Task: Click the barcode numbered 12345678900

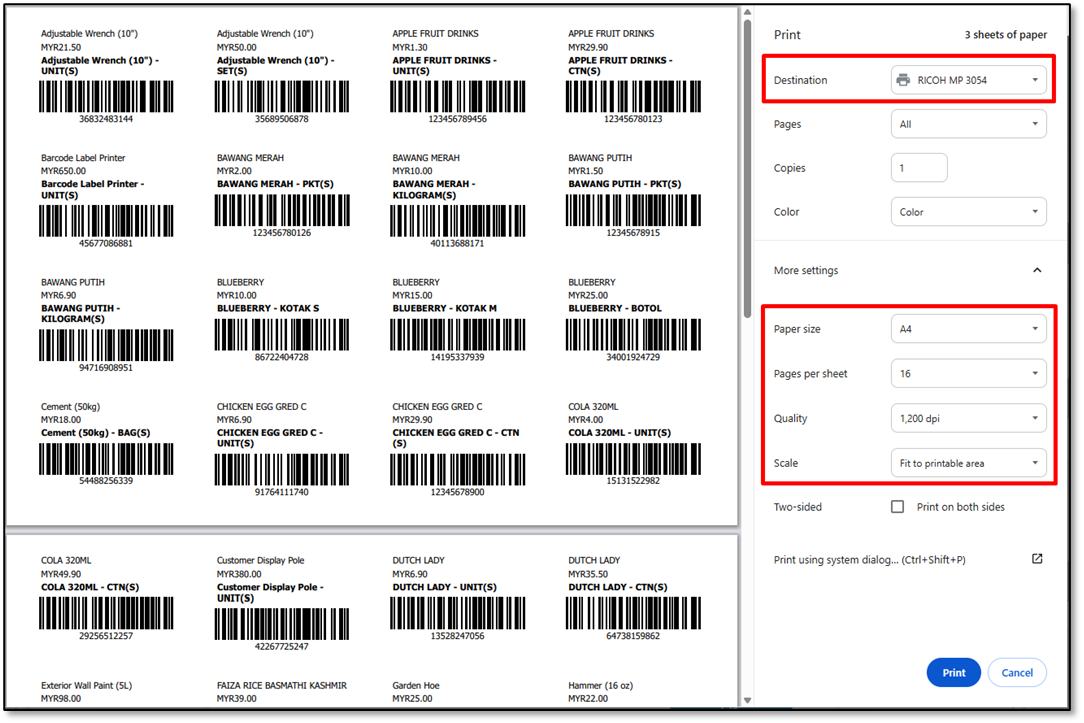Action: coord(458,470)
